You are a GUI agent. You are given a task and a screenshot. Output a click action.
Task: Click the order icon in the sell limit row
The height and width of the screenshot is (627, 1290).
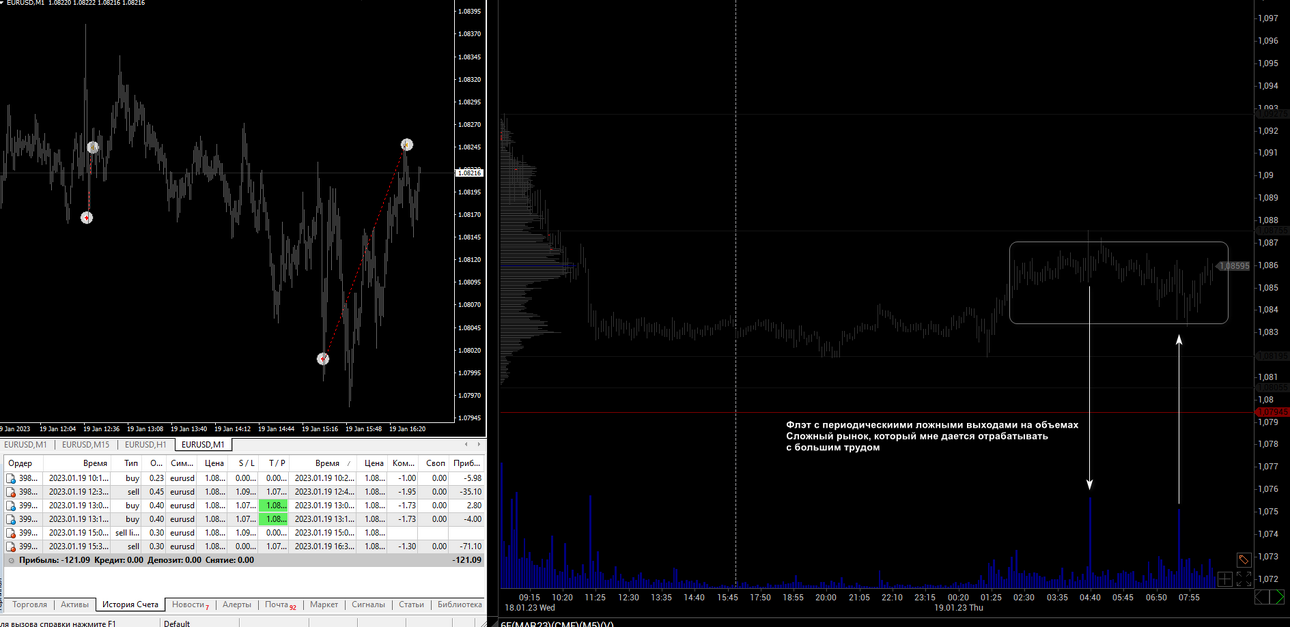pyautogui.click(x=11, y=533)
